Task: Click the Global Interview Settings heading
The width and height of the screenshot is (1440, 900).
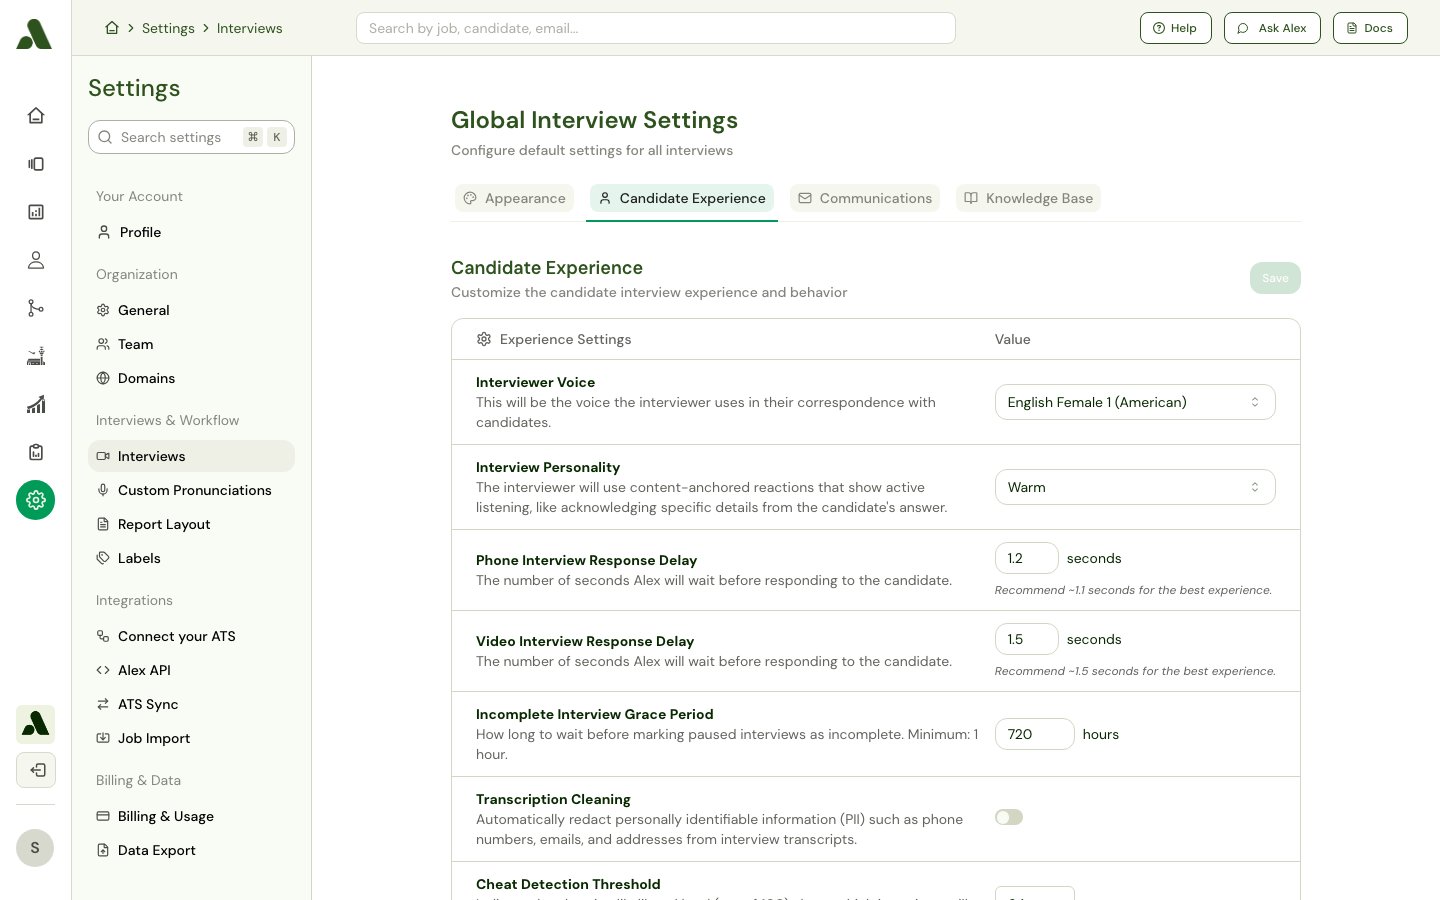Action: point(594,120)
